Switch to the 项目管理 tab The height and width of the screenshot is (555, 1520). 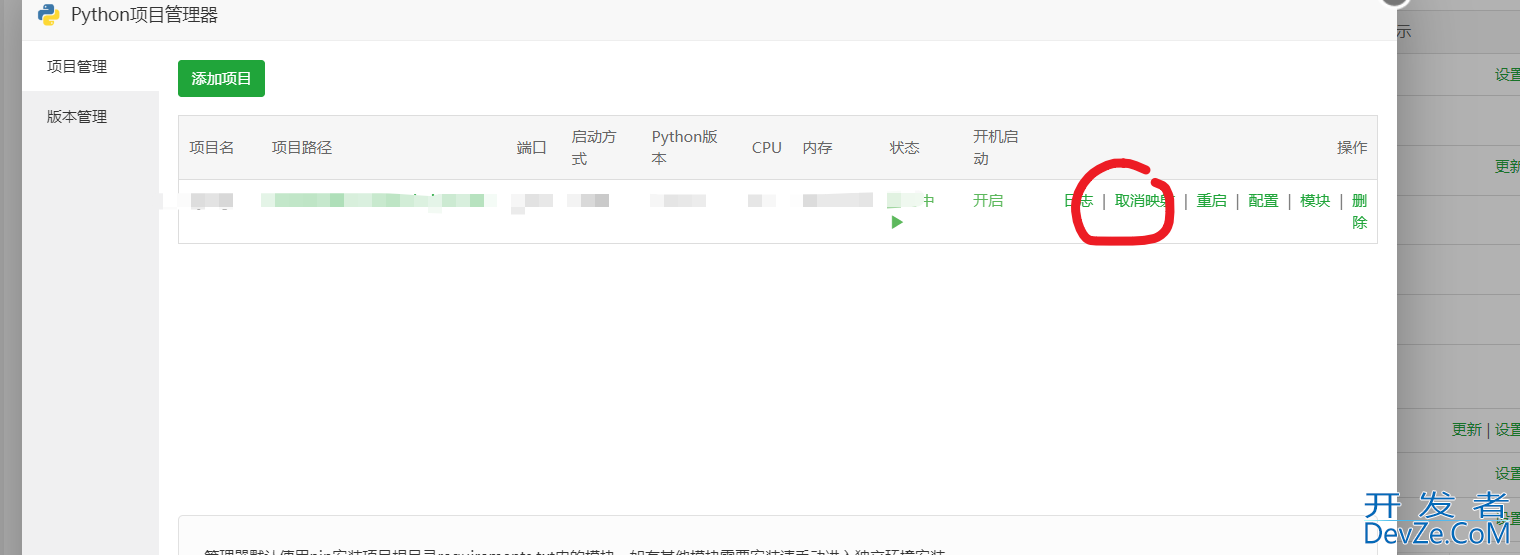click(x=77, y=67)
